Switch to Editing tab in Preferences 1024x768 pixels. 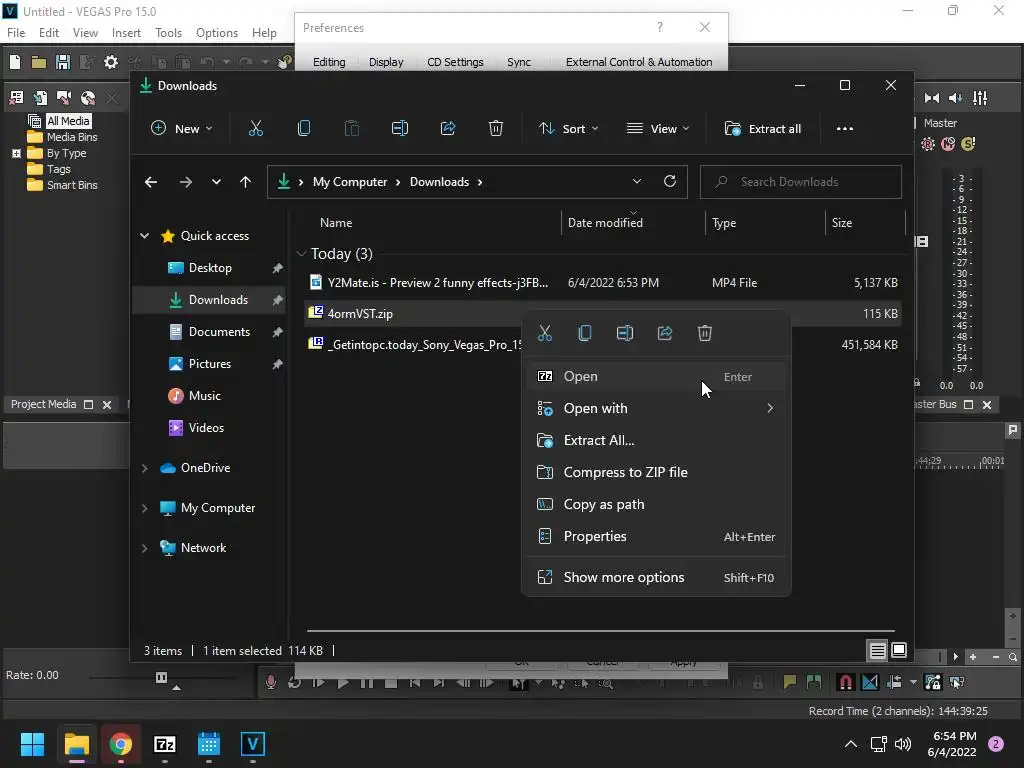329,62
